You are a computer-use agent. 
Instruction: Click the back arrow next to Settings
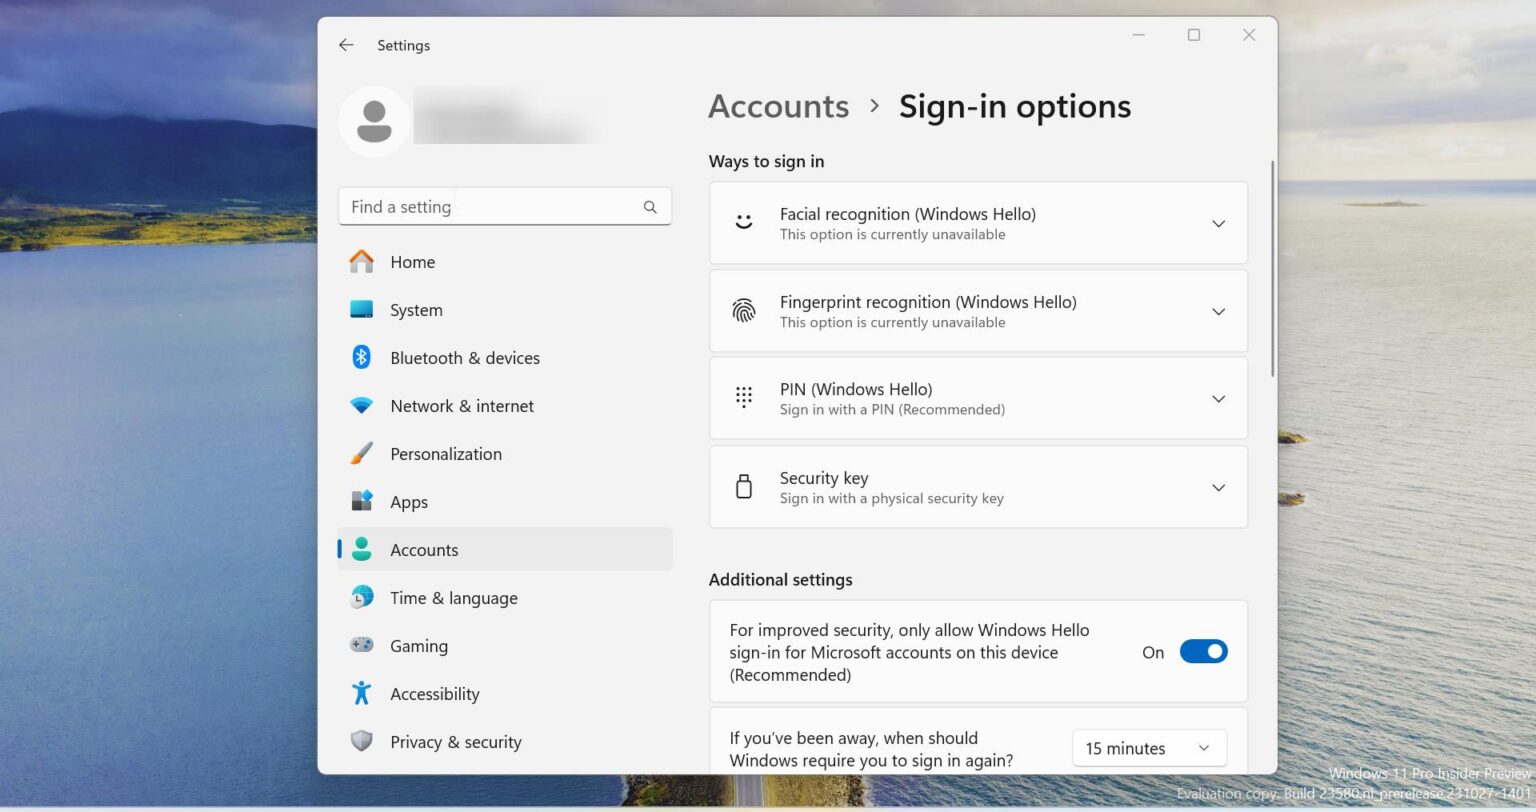click(x=345, y=45)
